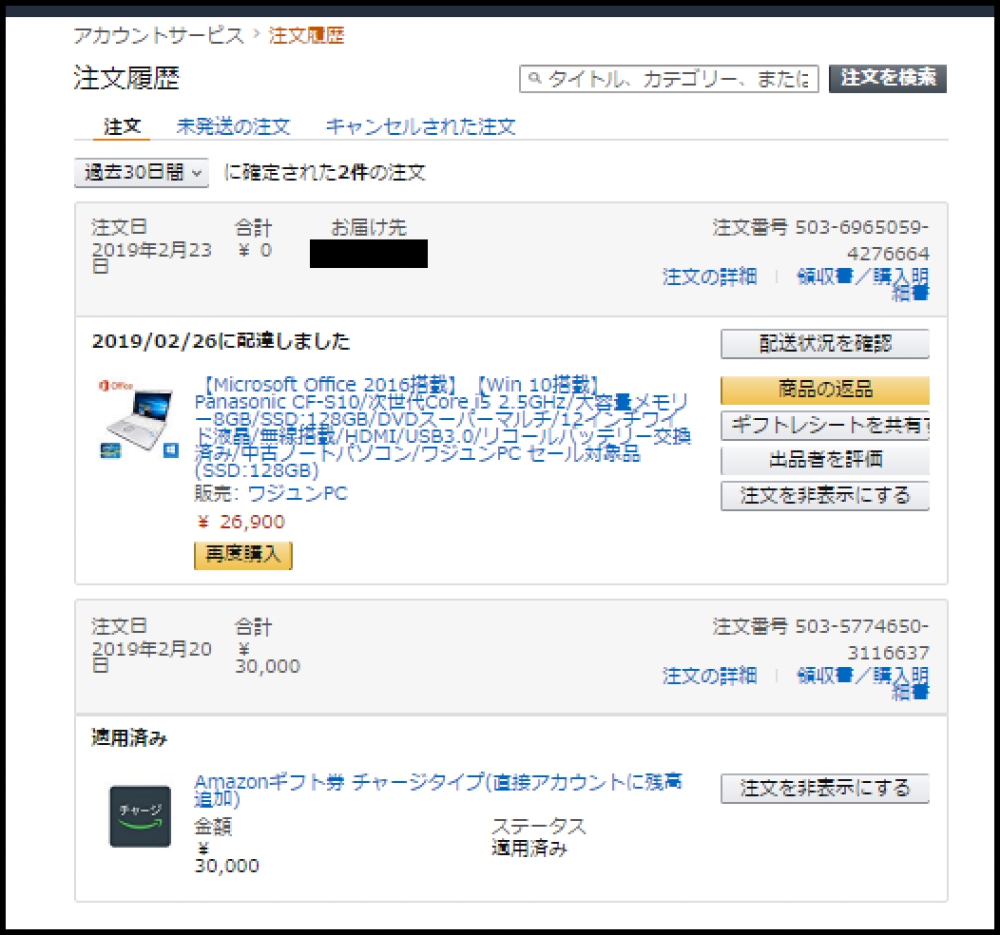Viewport: 1000px width, 935px height.
Task: Click the search magnifier icon in search box
Action: click(534, 78)
